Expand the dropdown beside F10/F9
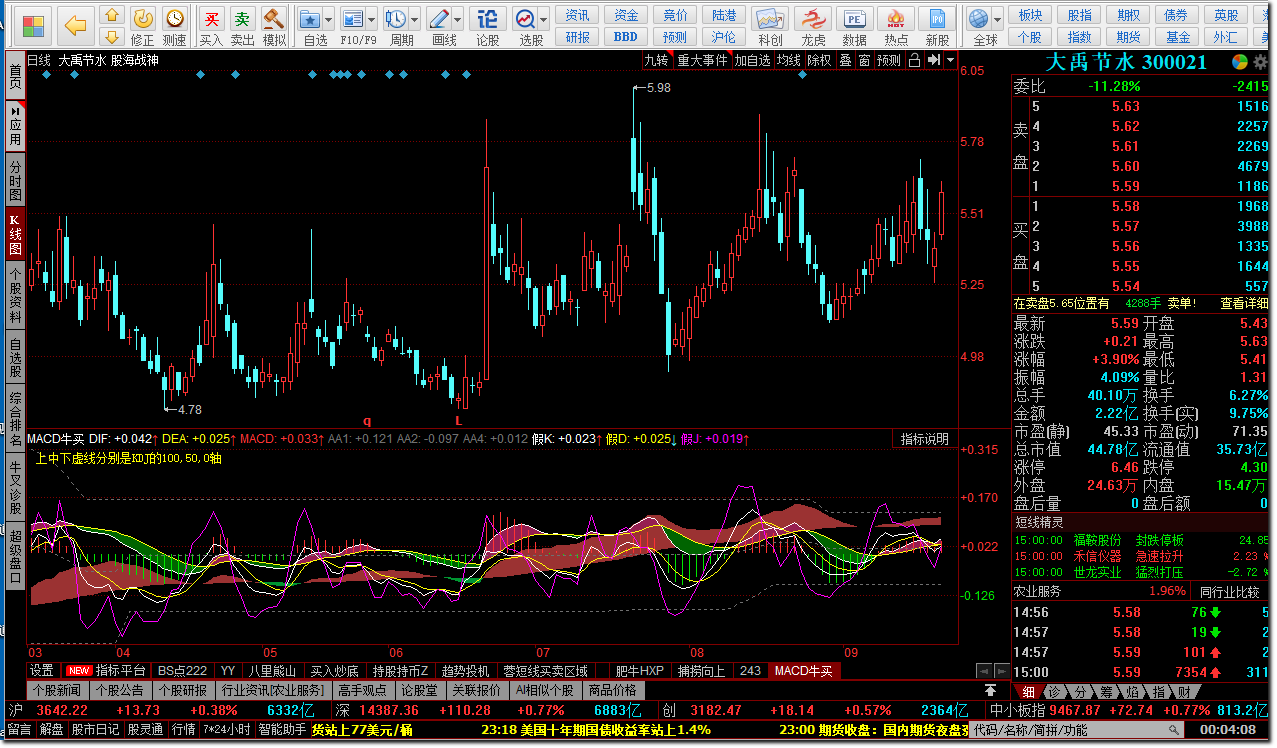The height and width of the screenshot is (748, 1277). pyautogui.click(x=372, y=19)
